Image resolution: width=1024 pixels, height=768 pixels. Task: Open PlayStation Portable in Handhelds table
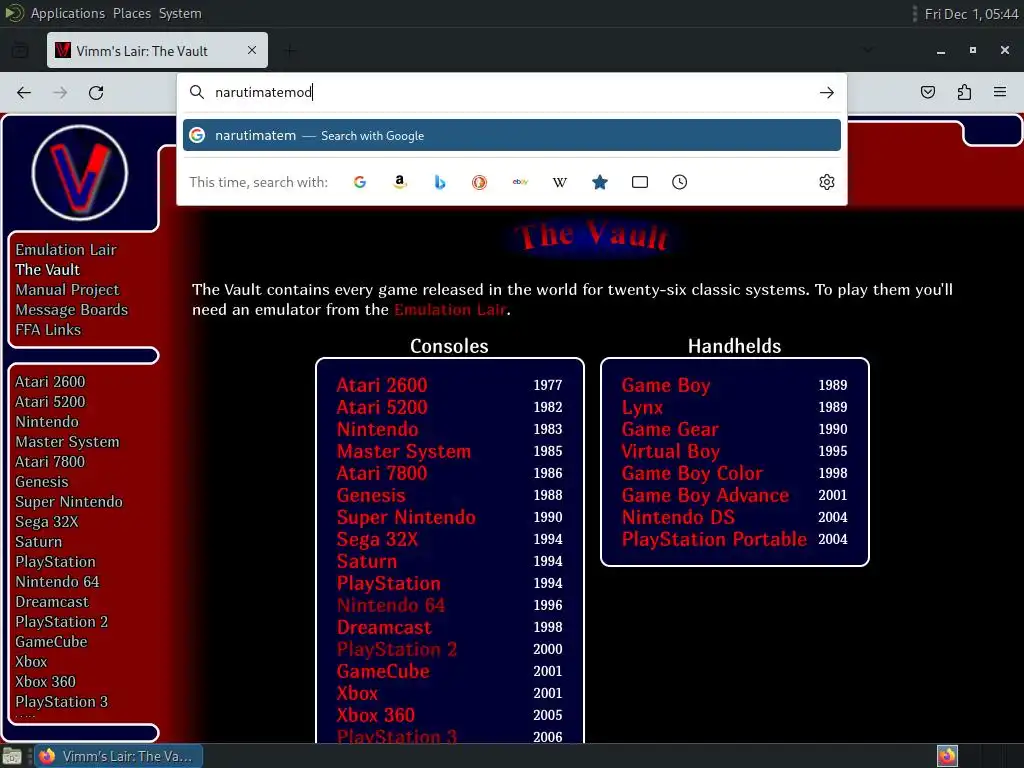coord(714,539)
